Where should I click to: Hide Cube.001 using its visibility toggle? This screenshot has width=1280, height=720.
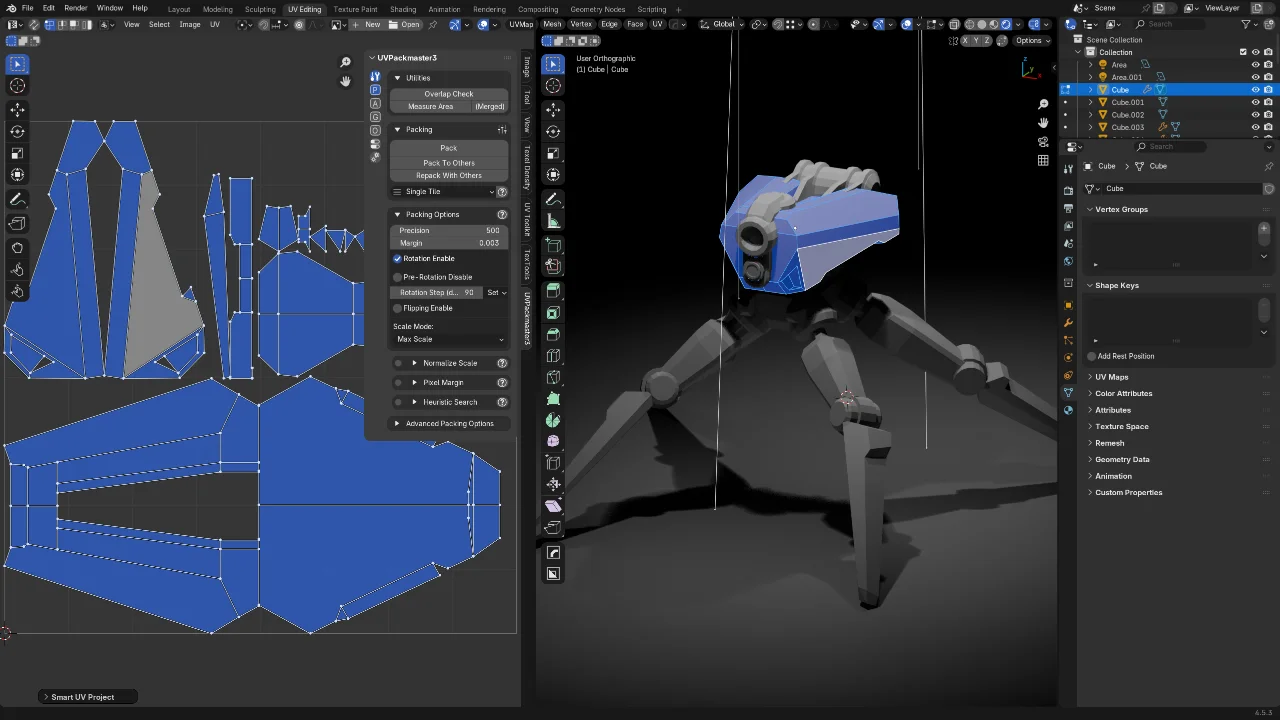1255,102
